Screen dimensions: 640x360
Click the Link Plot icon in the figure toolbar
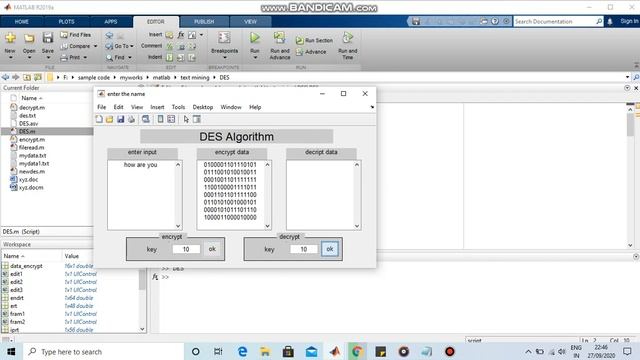click(x=146, y=119)
